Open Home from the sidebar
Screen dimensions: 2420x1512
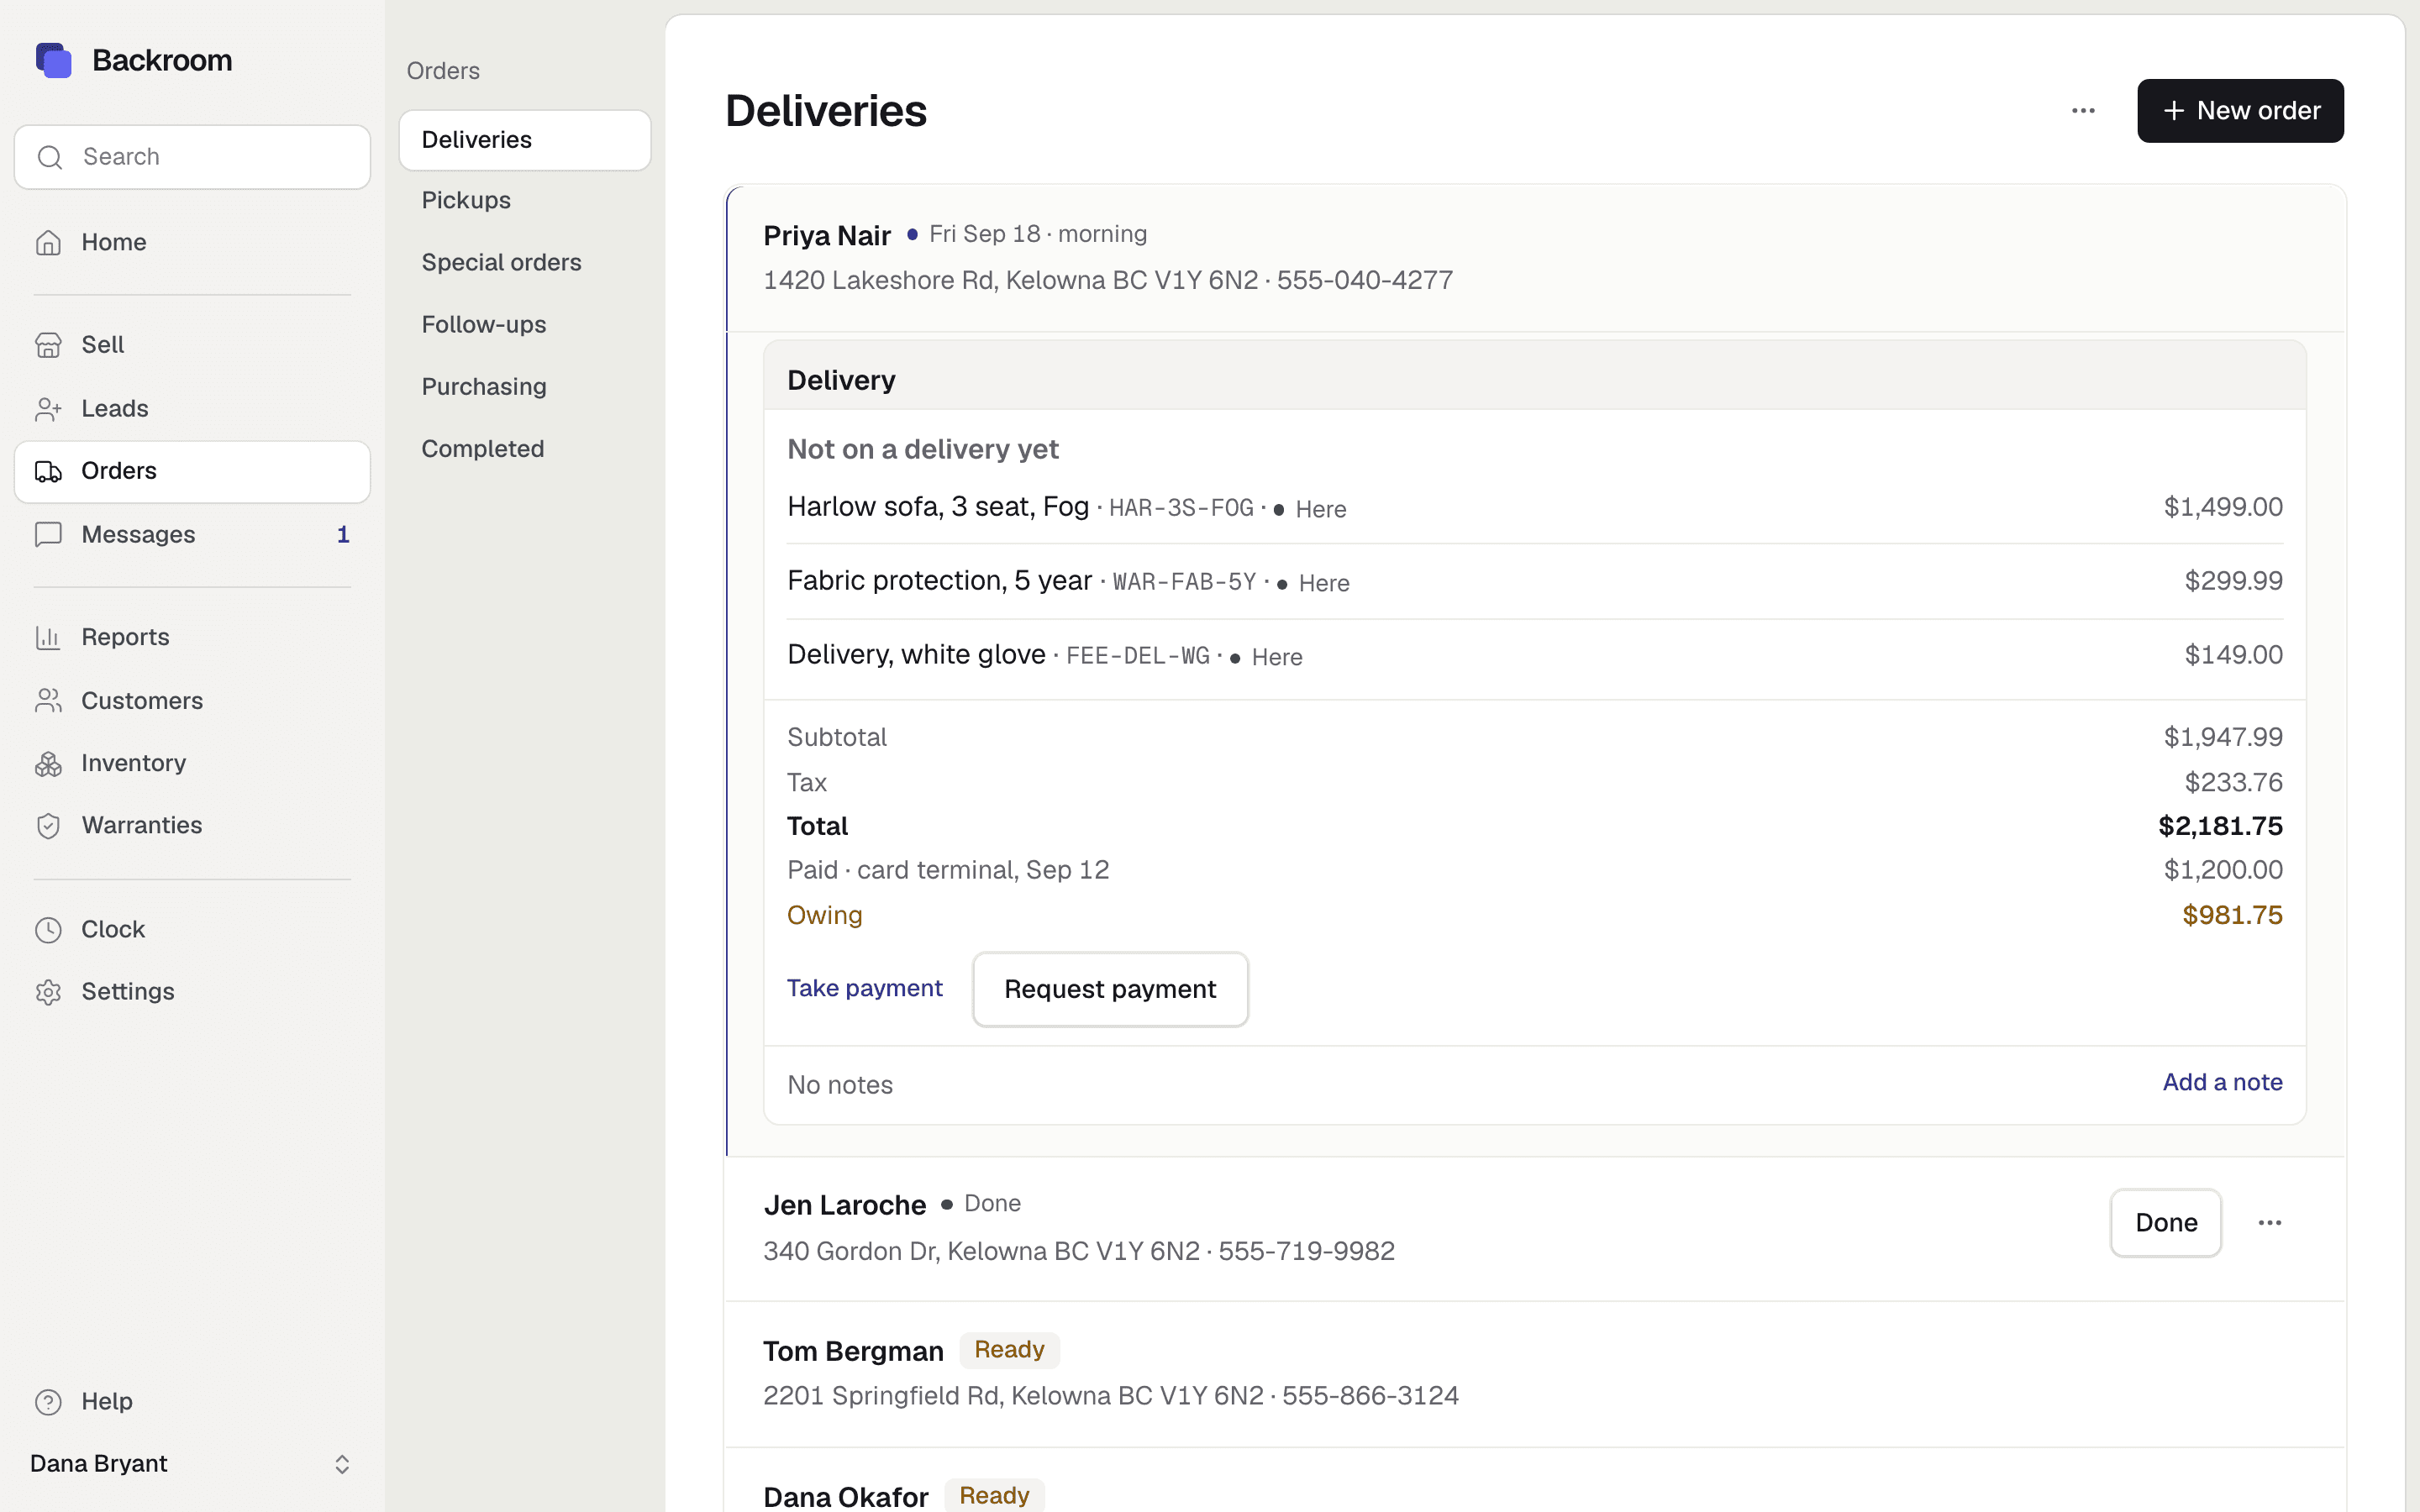point(192,242)
